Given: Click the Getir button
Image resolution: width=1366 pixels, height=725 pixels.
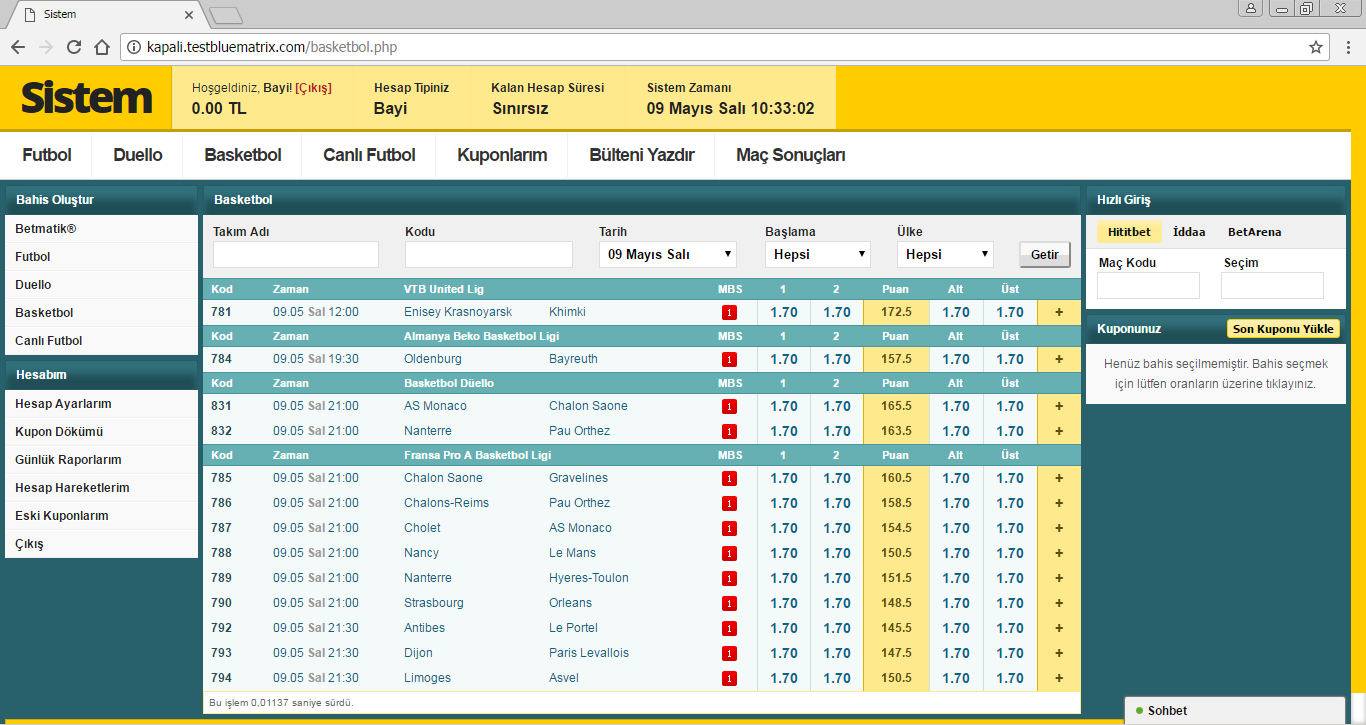Looking at the screenshot, I should tap(1045, 255).
